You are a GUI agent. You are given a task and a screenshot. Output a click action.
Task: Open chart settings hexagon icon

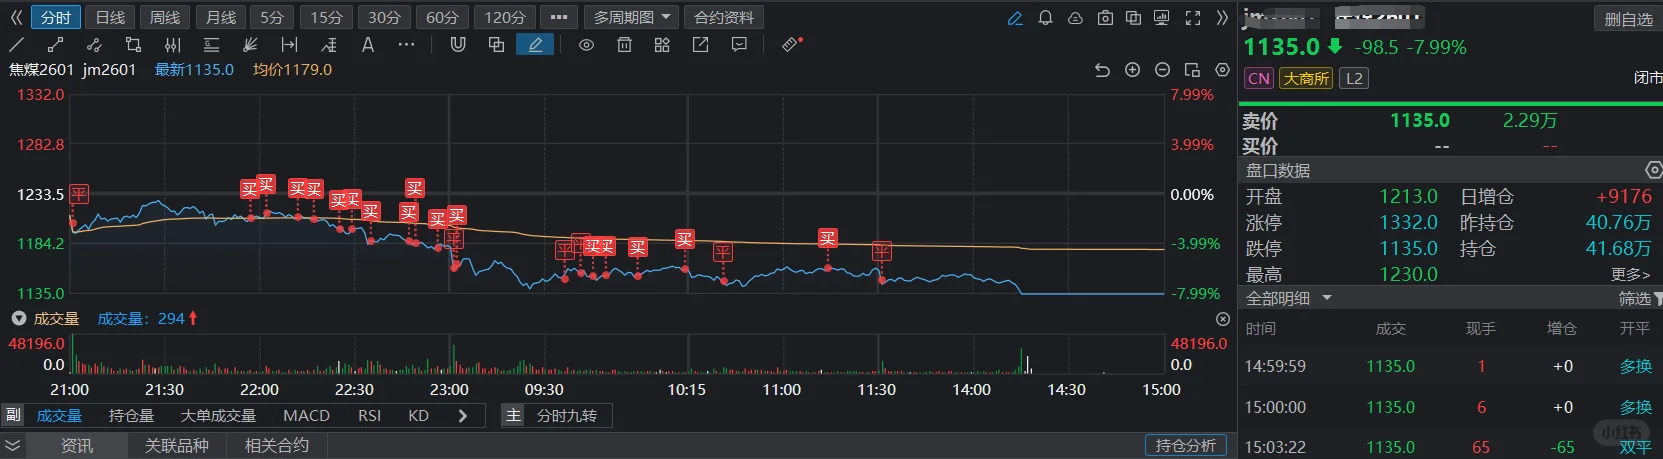pyautogui.click(x=1222, y=70)
